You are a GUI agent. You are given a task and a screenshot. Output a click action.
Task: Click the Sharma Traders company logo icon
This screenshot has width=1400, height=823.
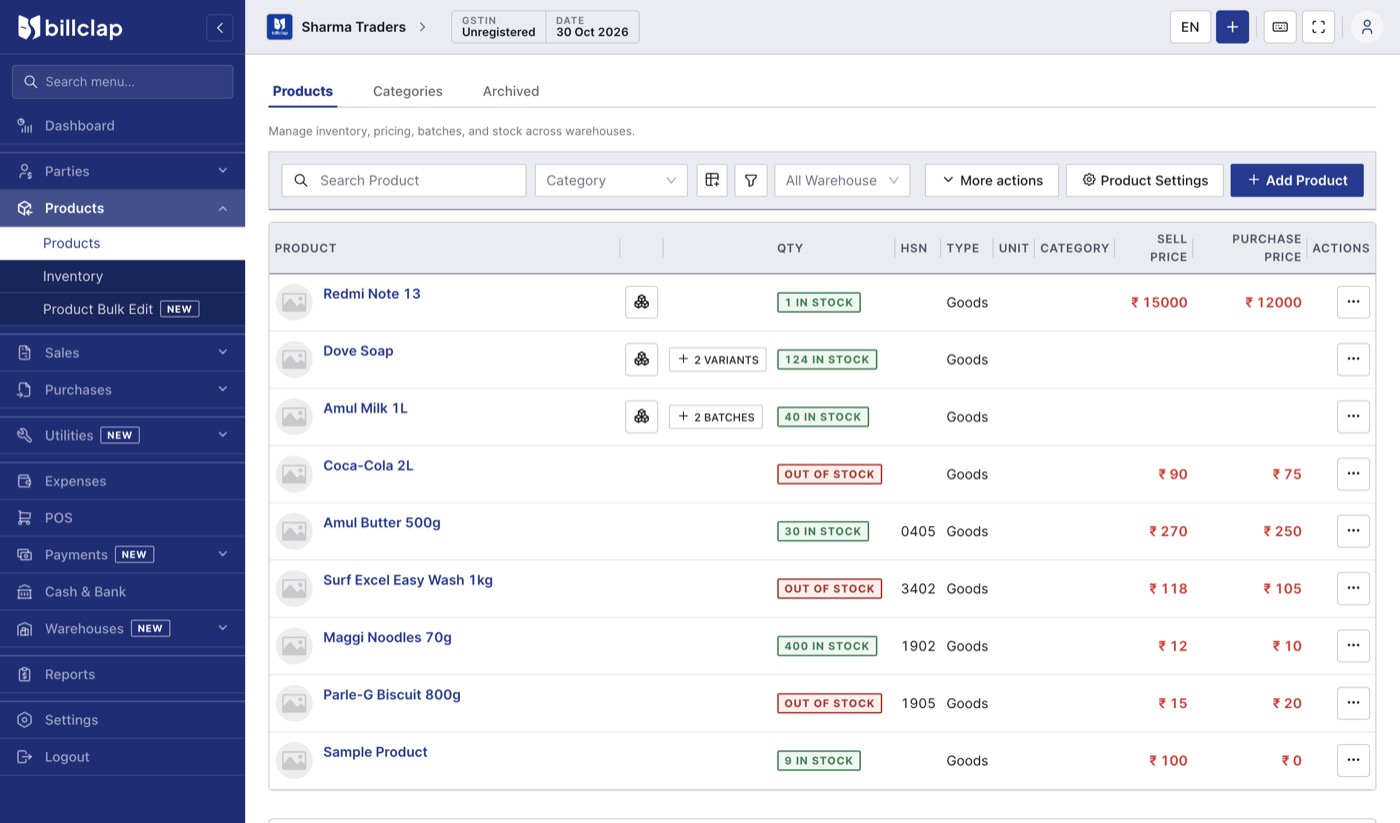279,27
